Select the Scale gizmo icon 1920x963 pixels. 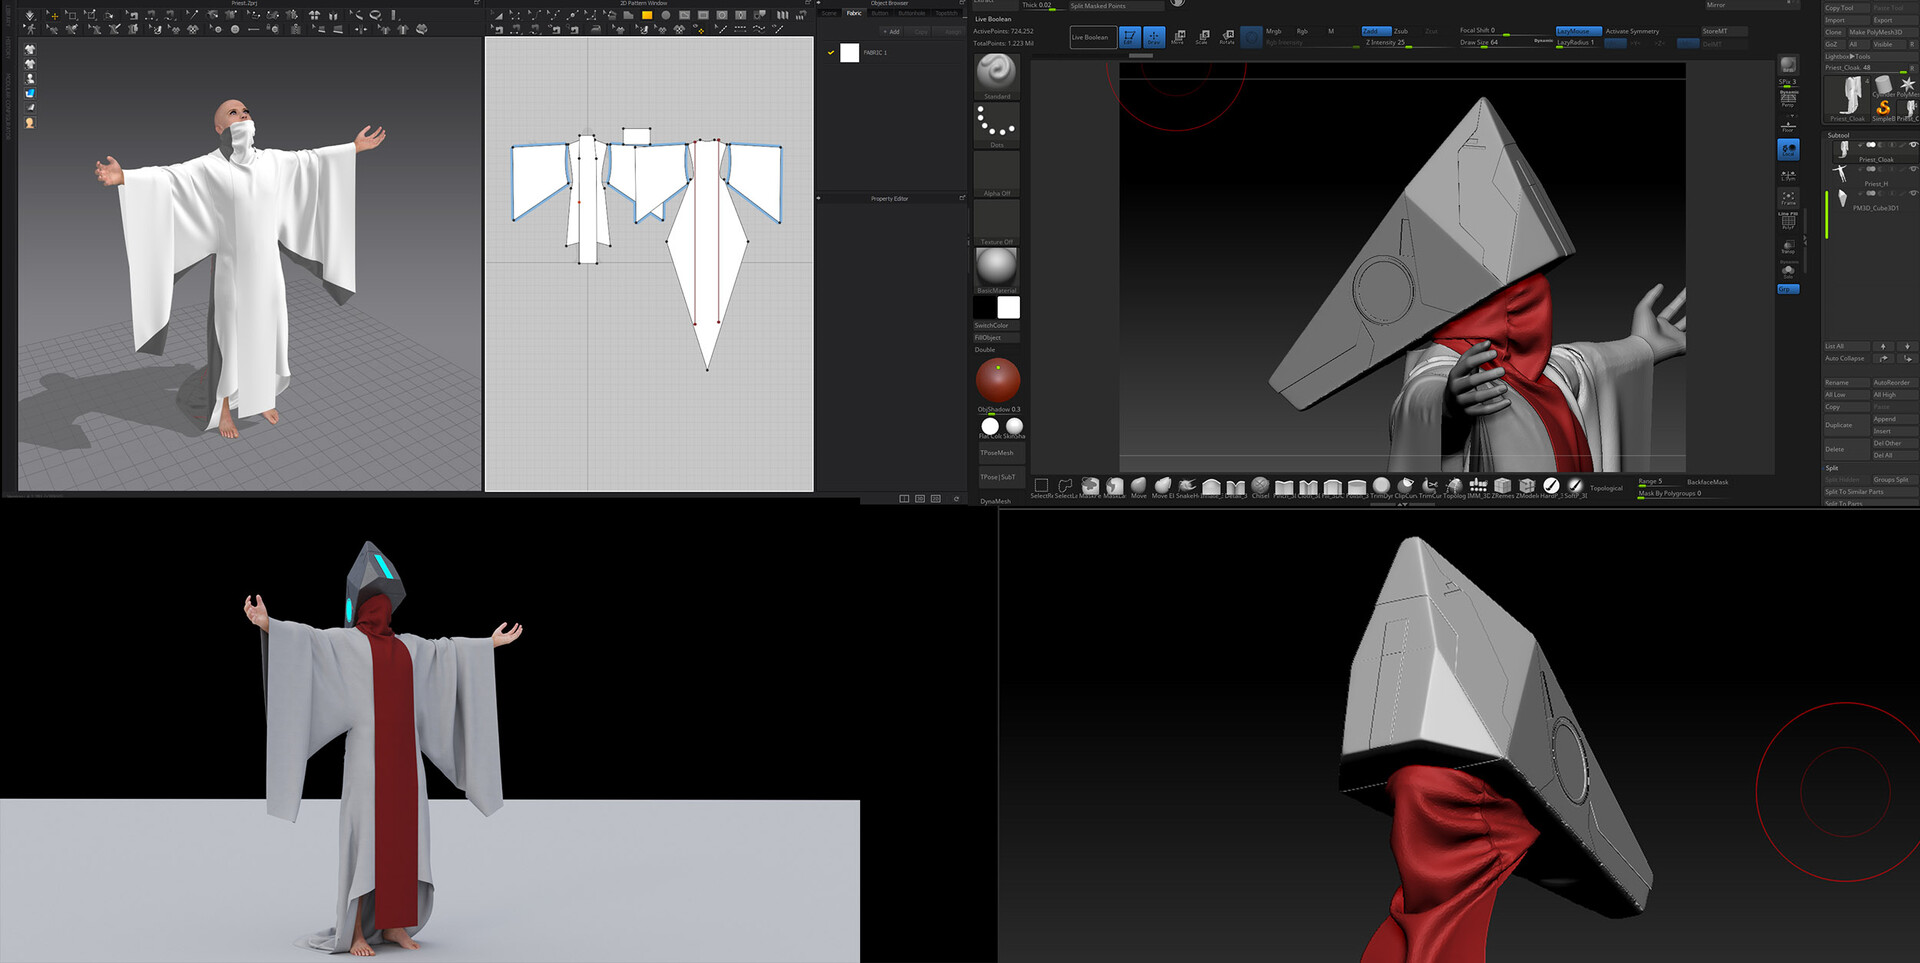pos(1202,37)
